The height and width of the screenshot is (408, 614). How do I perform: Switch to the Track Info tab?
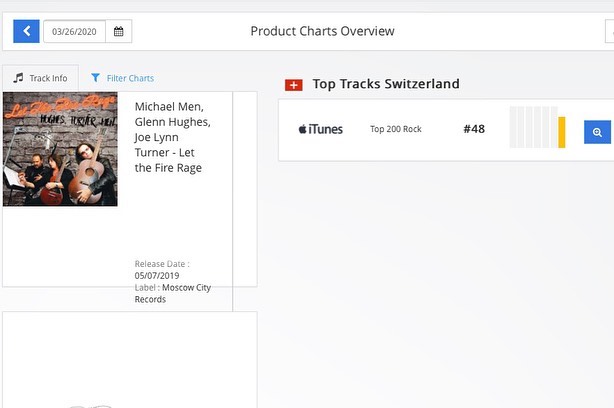[x=41, y=77]
